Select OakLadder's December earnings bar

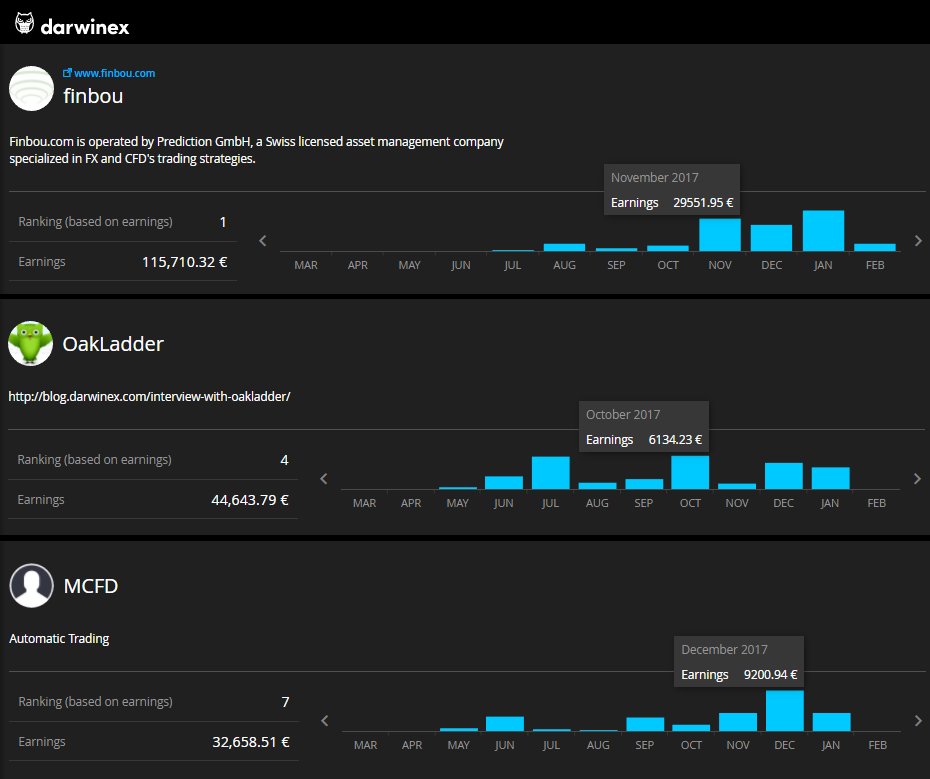(x=784, y=476)
